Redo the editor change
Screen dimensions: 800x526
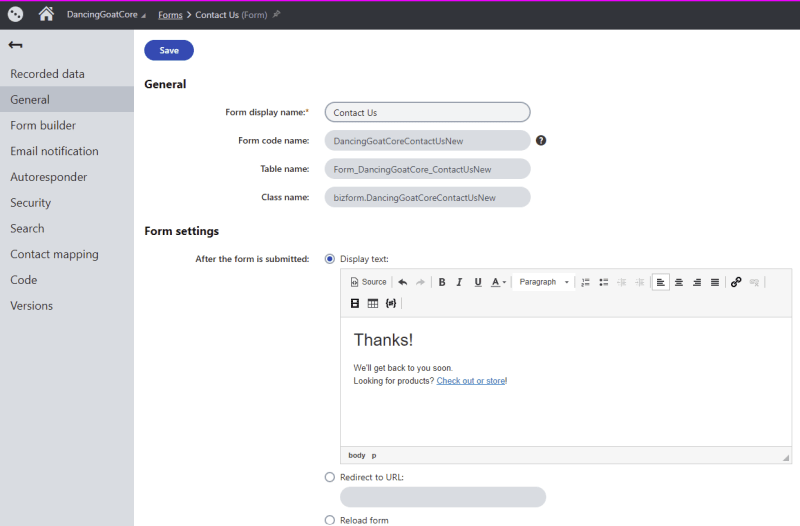point(420,282)
